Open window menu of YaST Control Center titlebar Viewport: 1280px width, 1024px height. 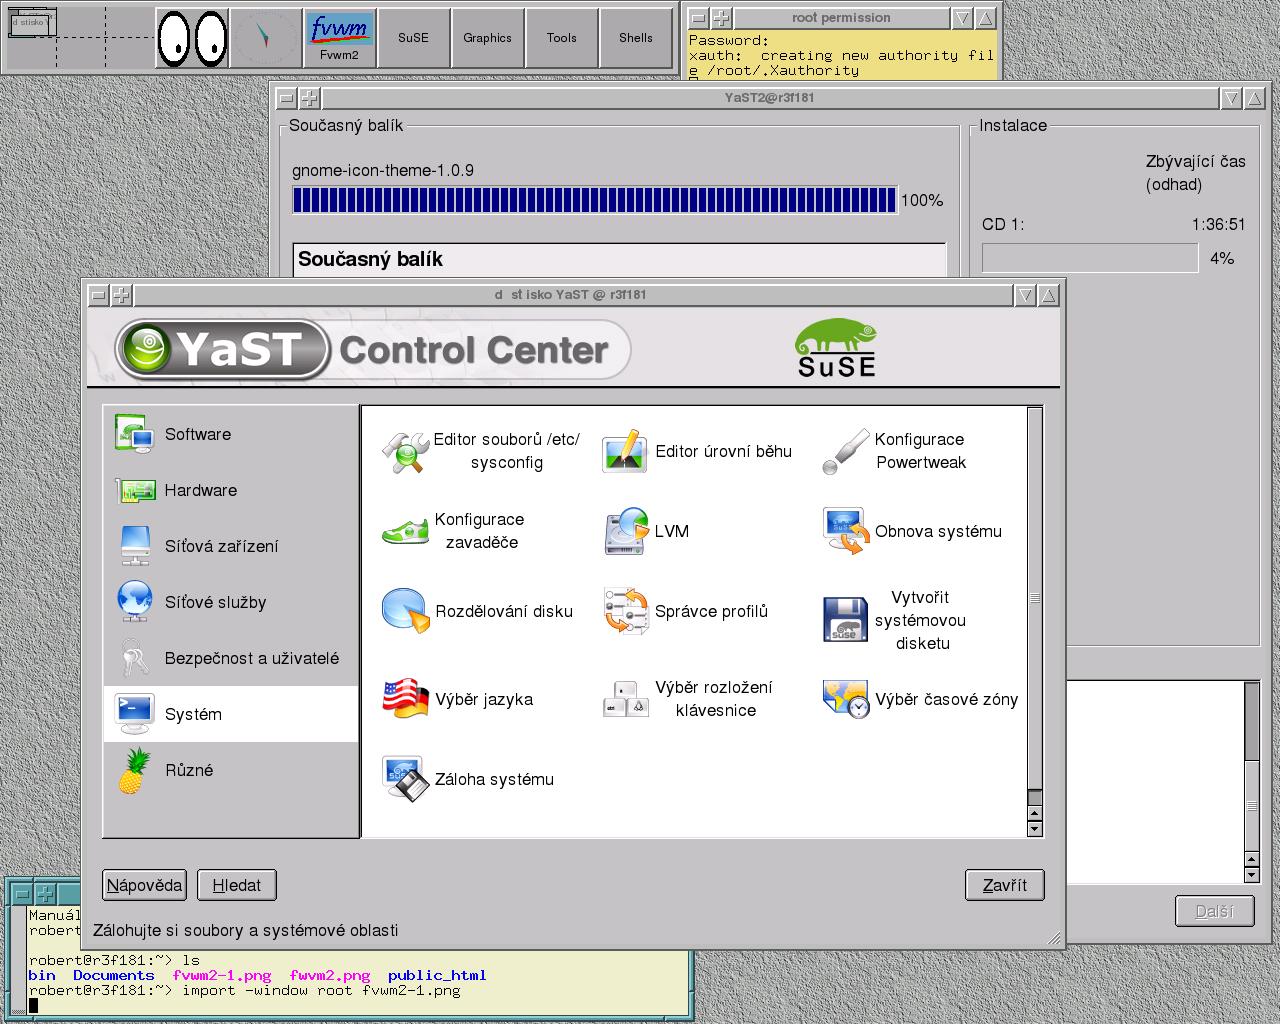coord(97,295)
